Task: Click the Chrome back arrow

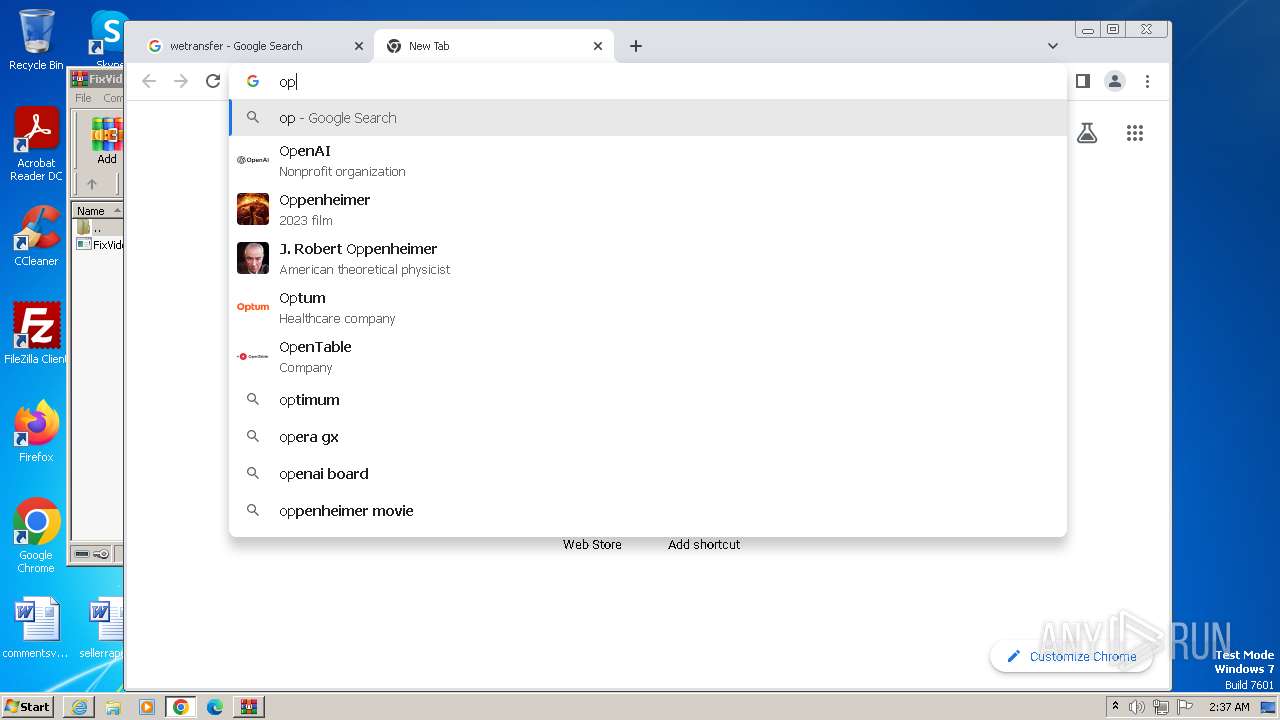Action: 149,81
